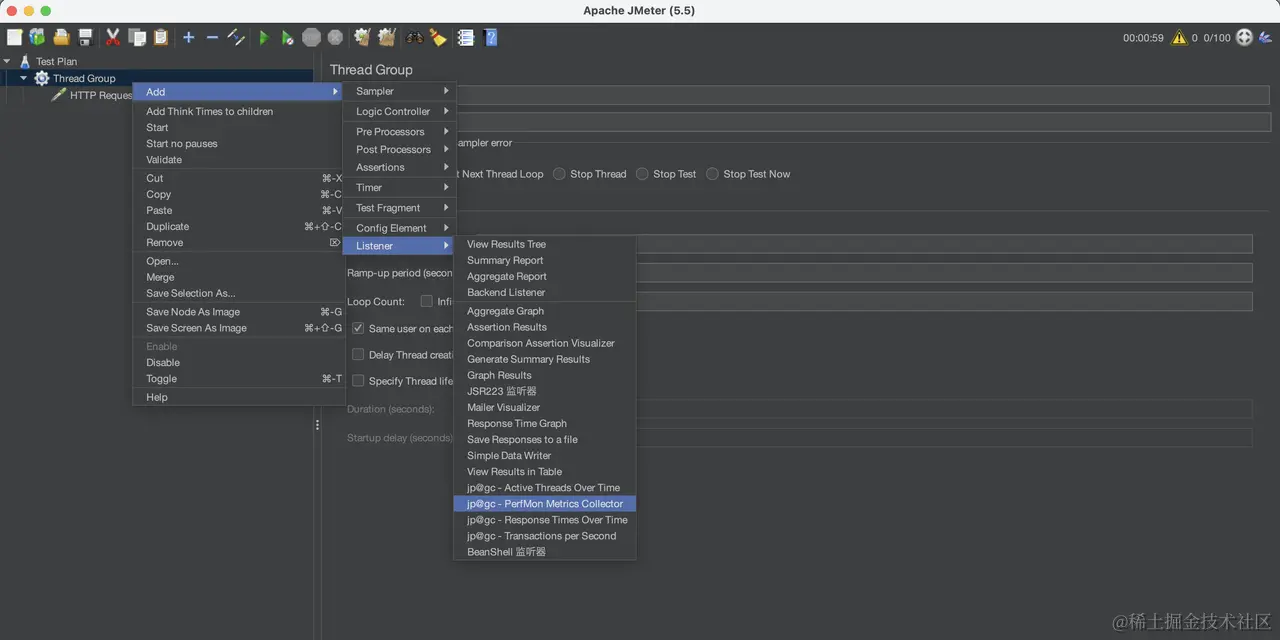Expand the Assertions submenu

400,167
